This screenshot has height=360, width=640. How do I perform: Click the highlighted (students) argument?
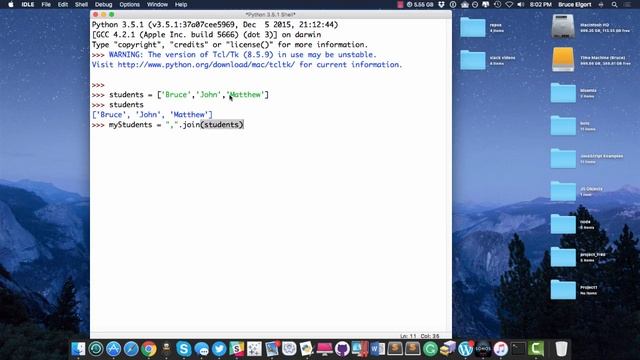[x=222, y=125]
